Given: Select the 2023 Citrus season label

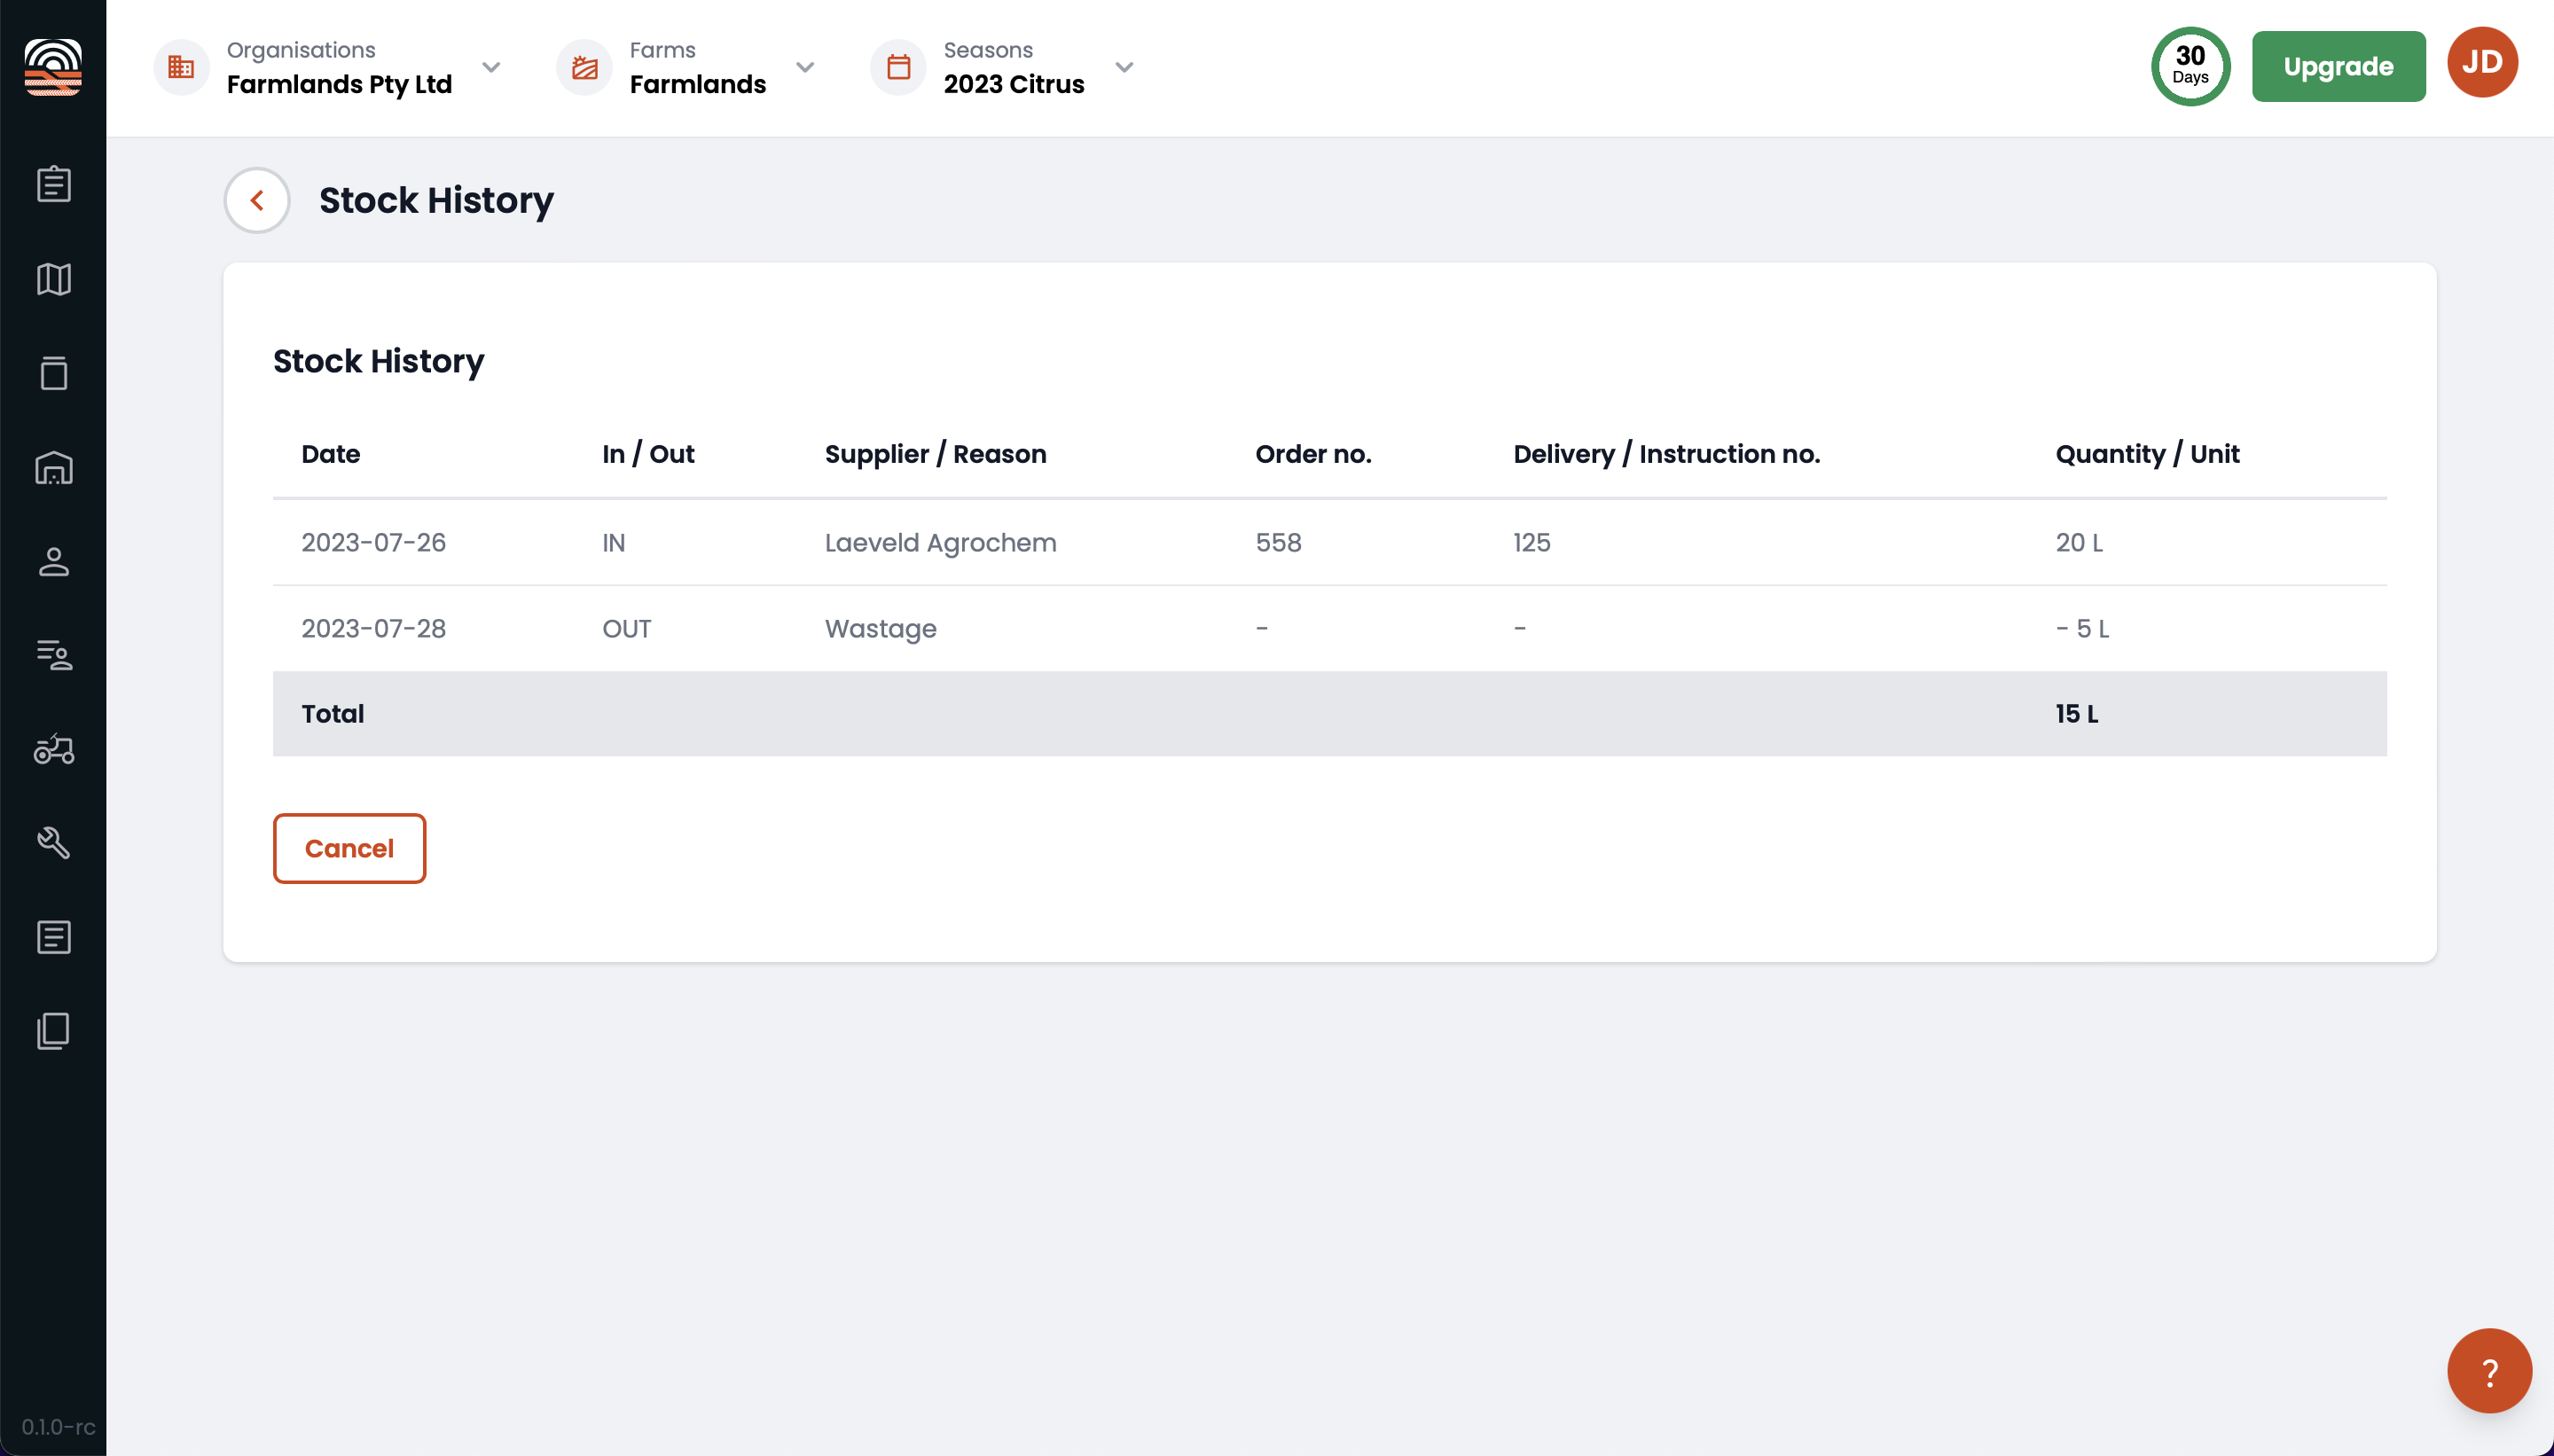Looking at the screenshot, I should coord(1014,84).
